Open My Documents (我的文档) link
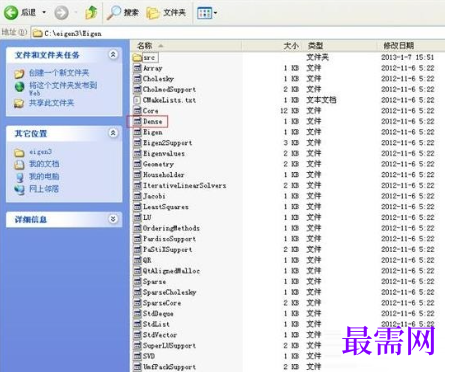The height and width of the screenshot is (372, 454). point(44,164)
